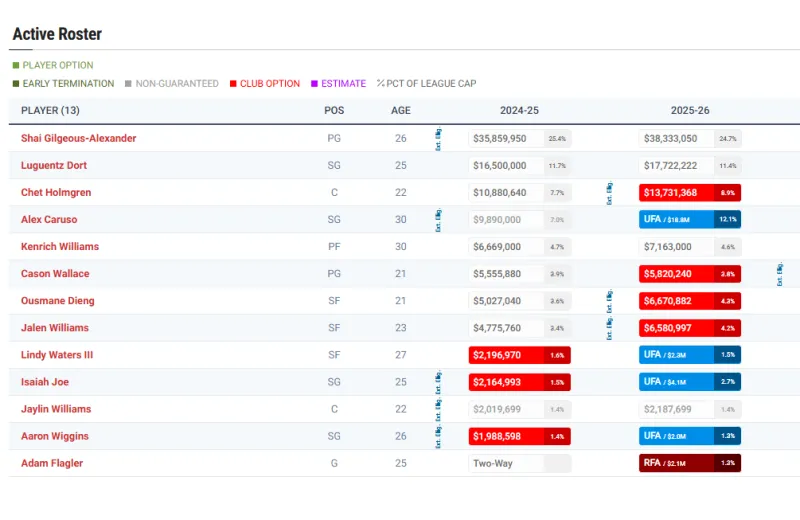Sort by POS column header
The height and width of the screenshot is (520, 800).
coord(334,110)
